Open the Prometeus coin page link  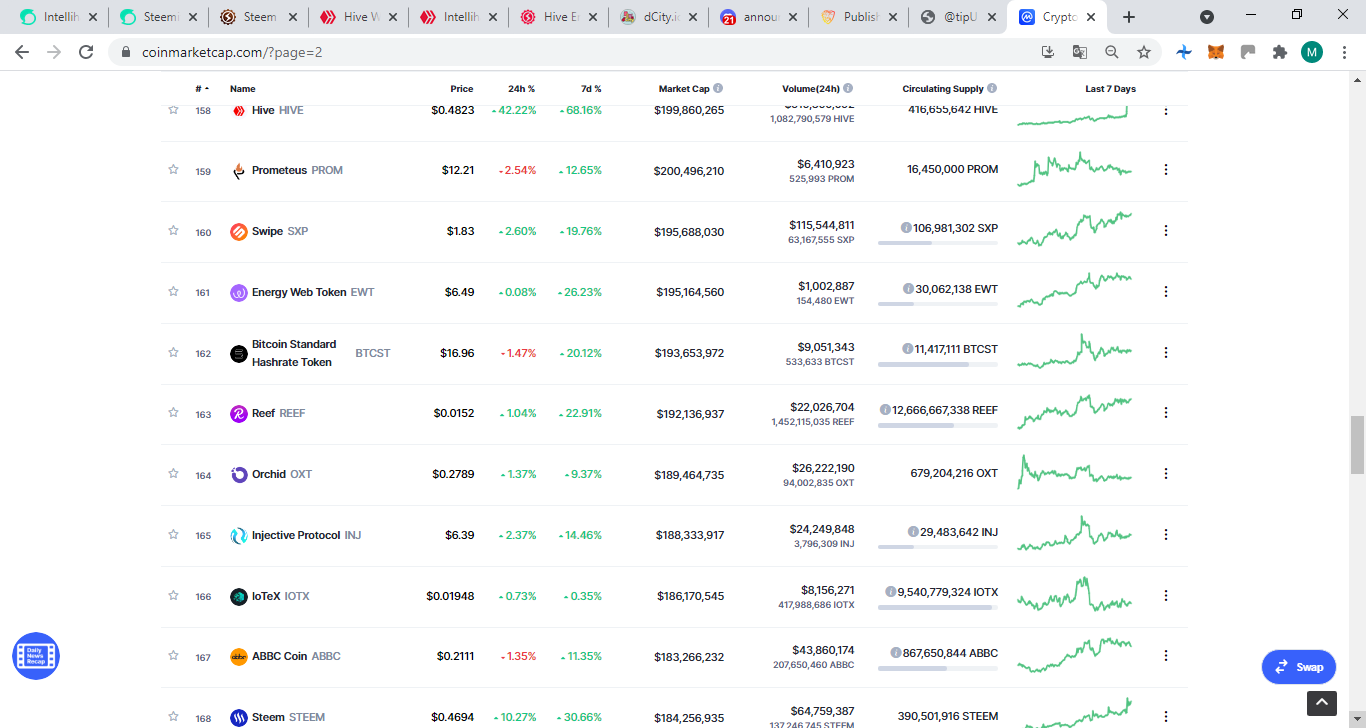tap(297, 171)
